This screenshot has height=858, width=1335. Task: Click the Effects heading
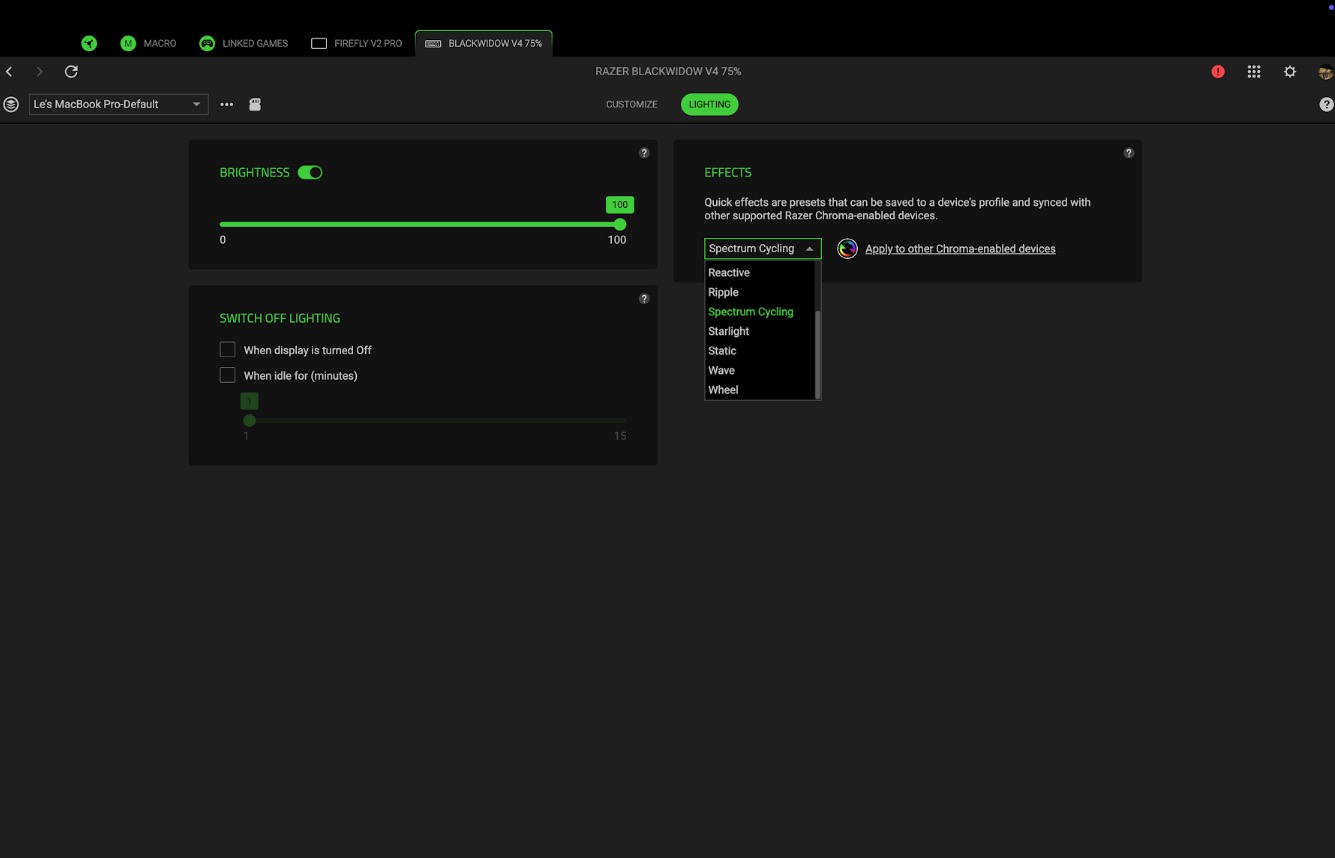coord(728,173)
